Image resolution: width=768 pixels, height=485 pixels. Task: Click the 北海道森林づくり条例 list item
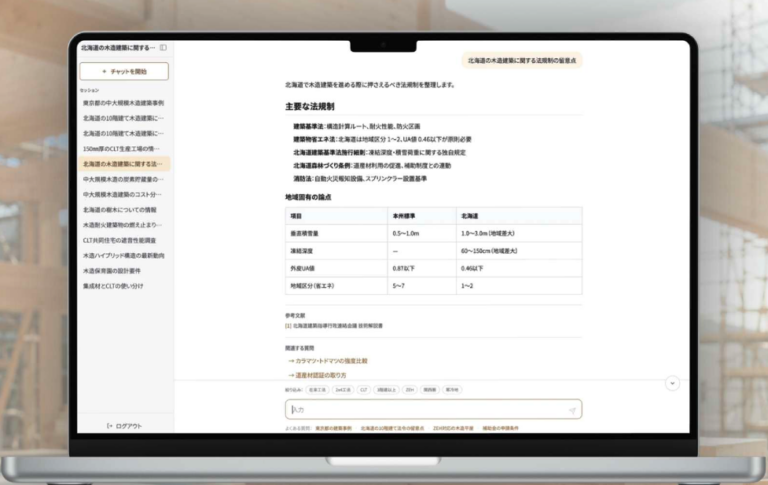tap(372, 166)
